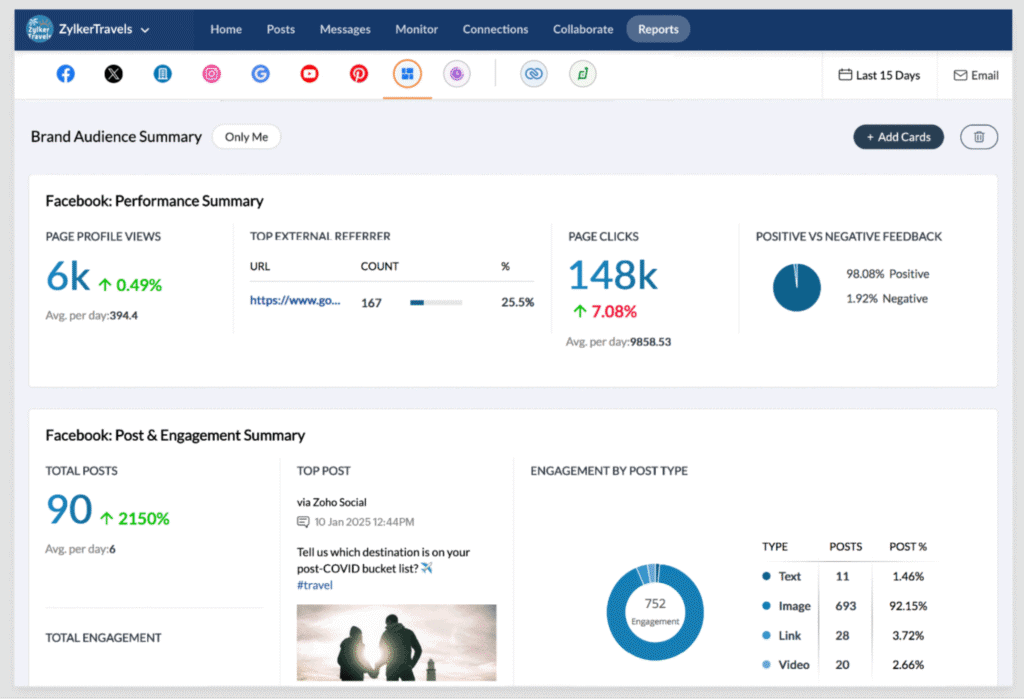Click the LinkedIn network icon
This screenshot has height=699, width=1024.
pyautogui.click(x=162, y=73)
